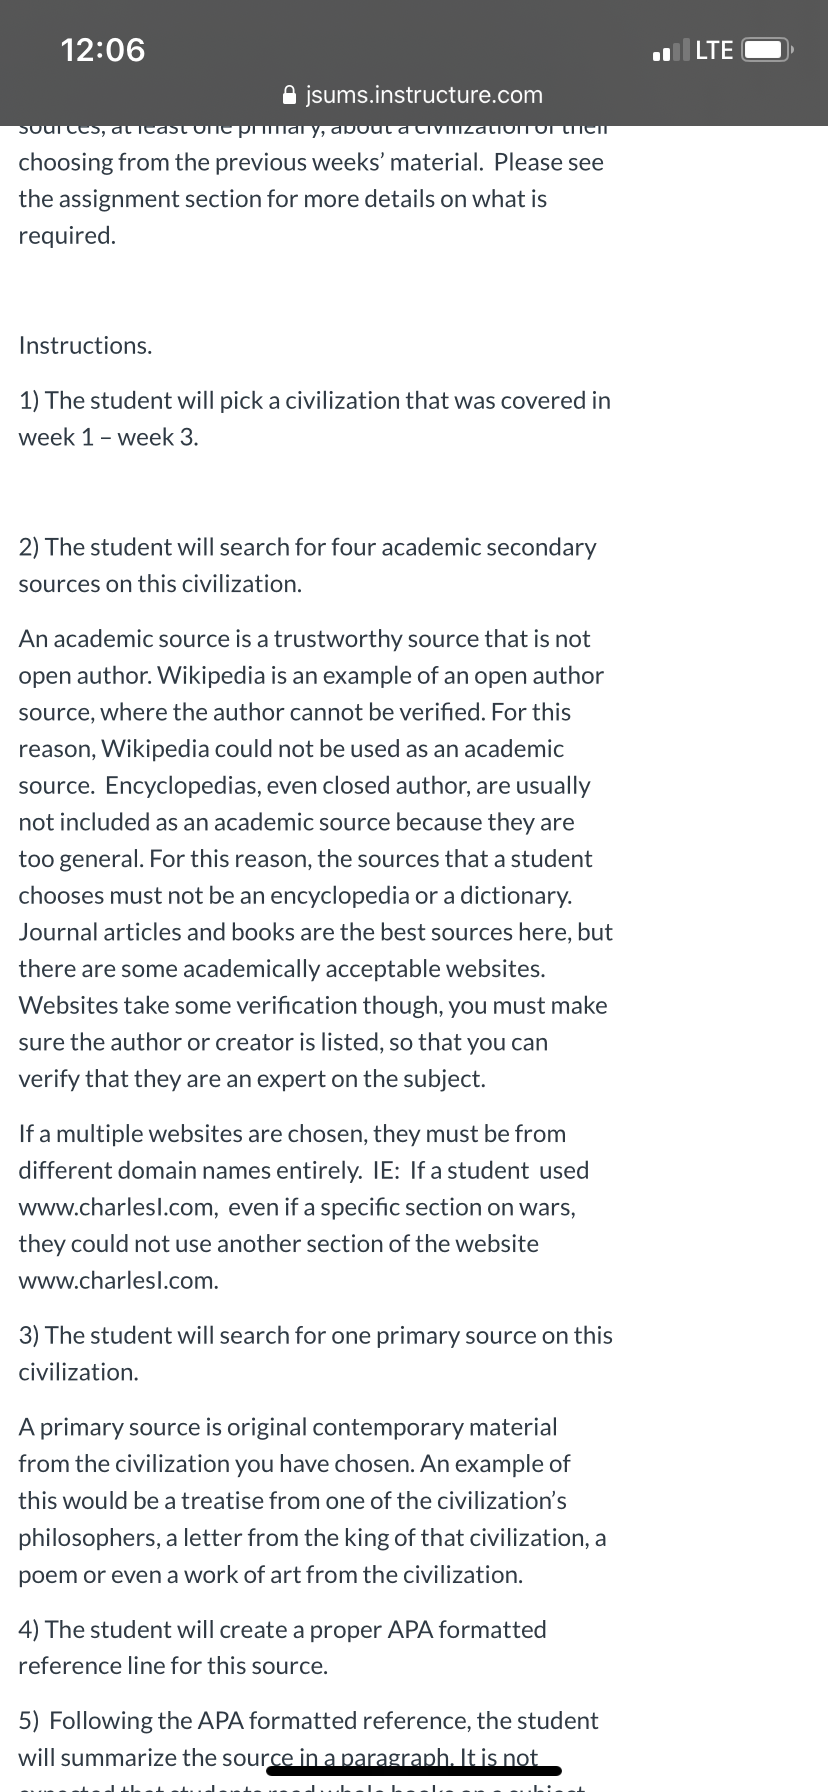Tap the paragraph starting 'An academic source'
The image size is (828, 1792).
316,859
